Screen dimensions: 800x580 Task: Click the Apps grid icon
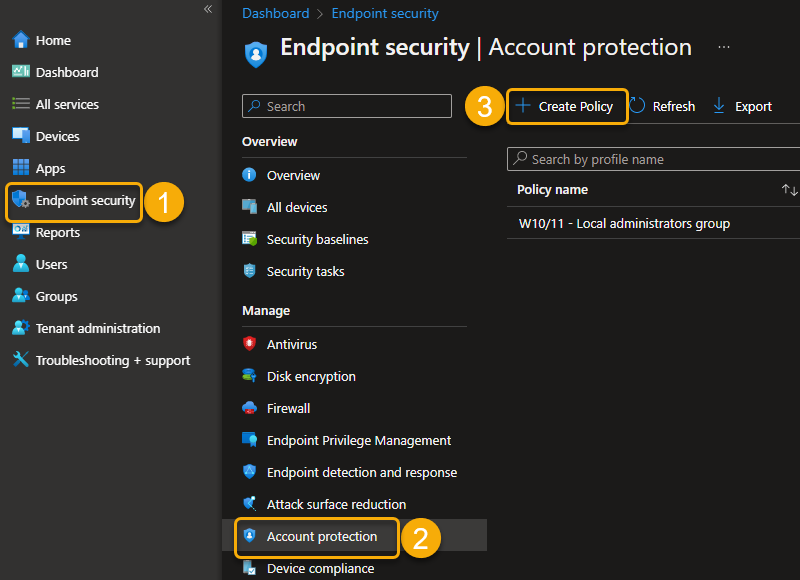20,168
